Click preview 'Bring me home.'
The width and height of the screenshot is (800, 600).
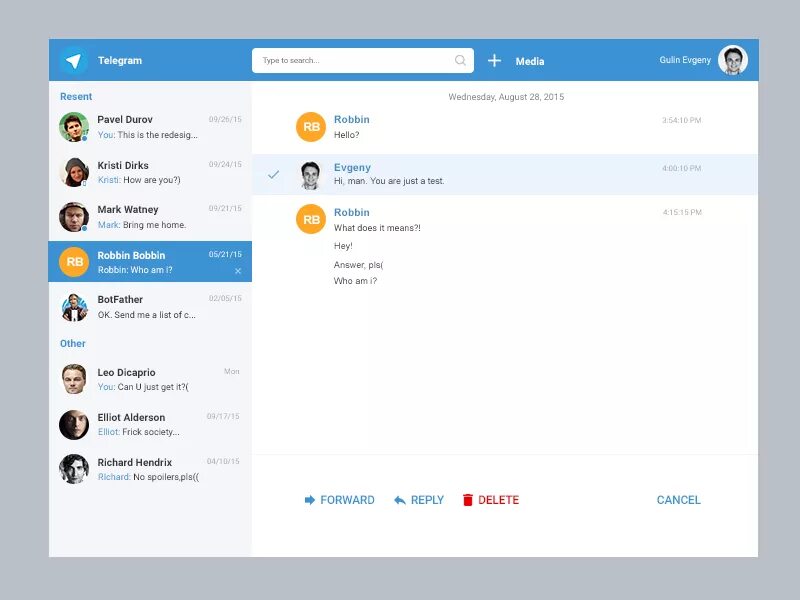[x=155, y=225]
